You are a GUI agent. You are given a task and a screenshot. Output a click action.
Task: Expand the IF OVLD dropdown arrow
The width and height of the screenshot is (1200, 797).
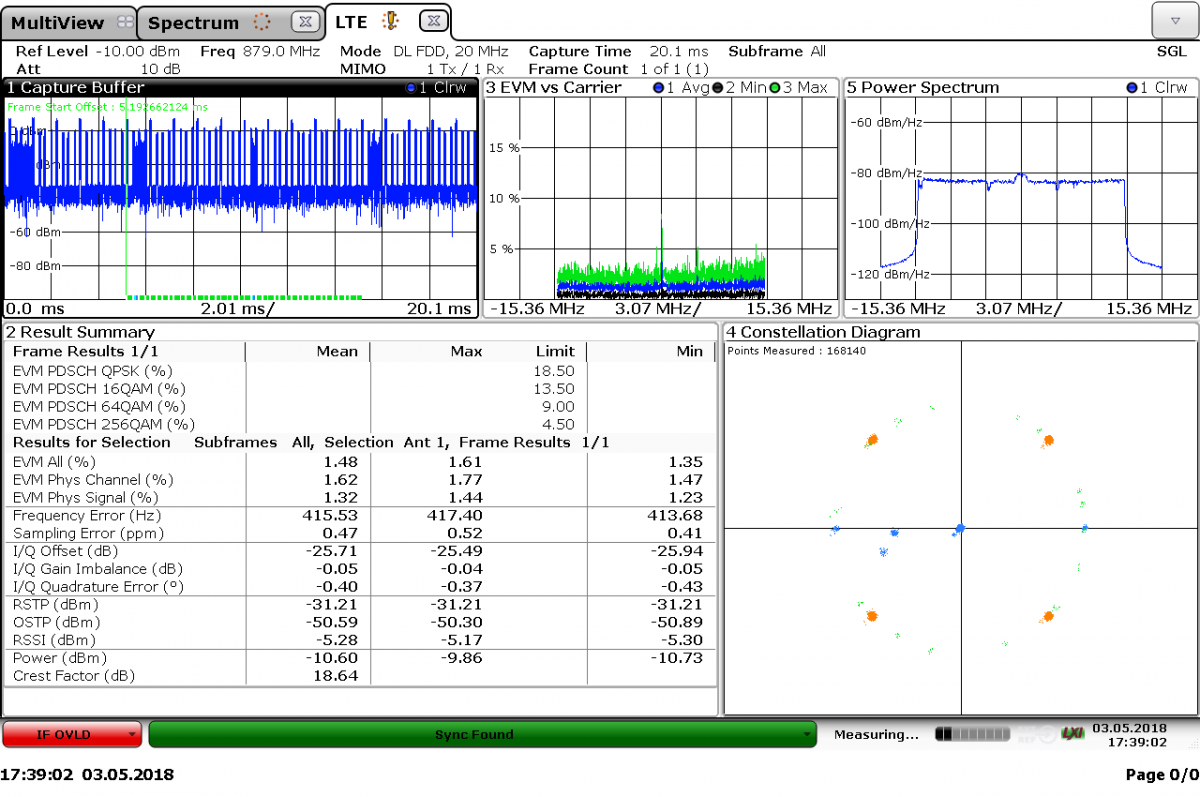(x=131, y=735)
